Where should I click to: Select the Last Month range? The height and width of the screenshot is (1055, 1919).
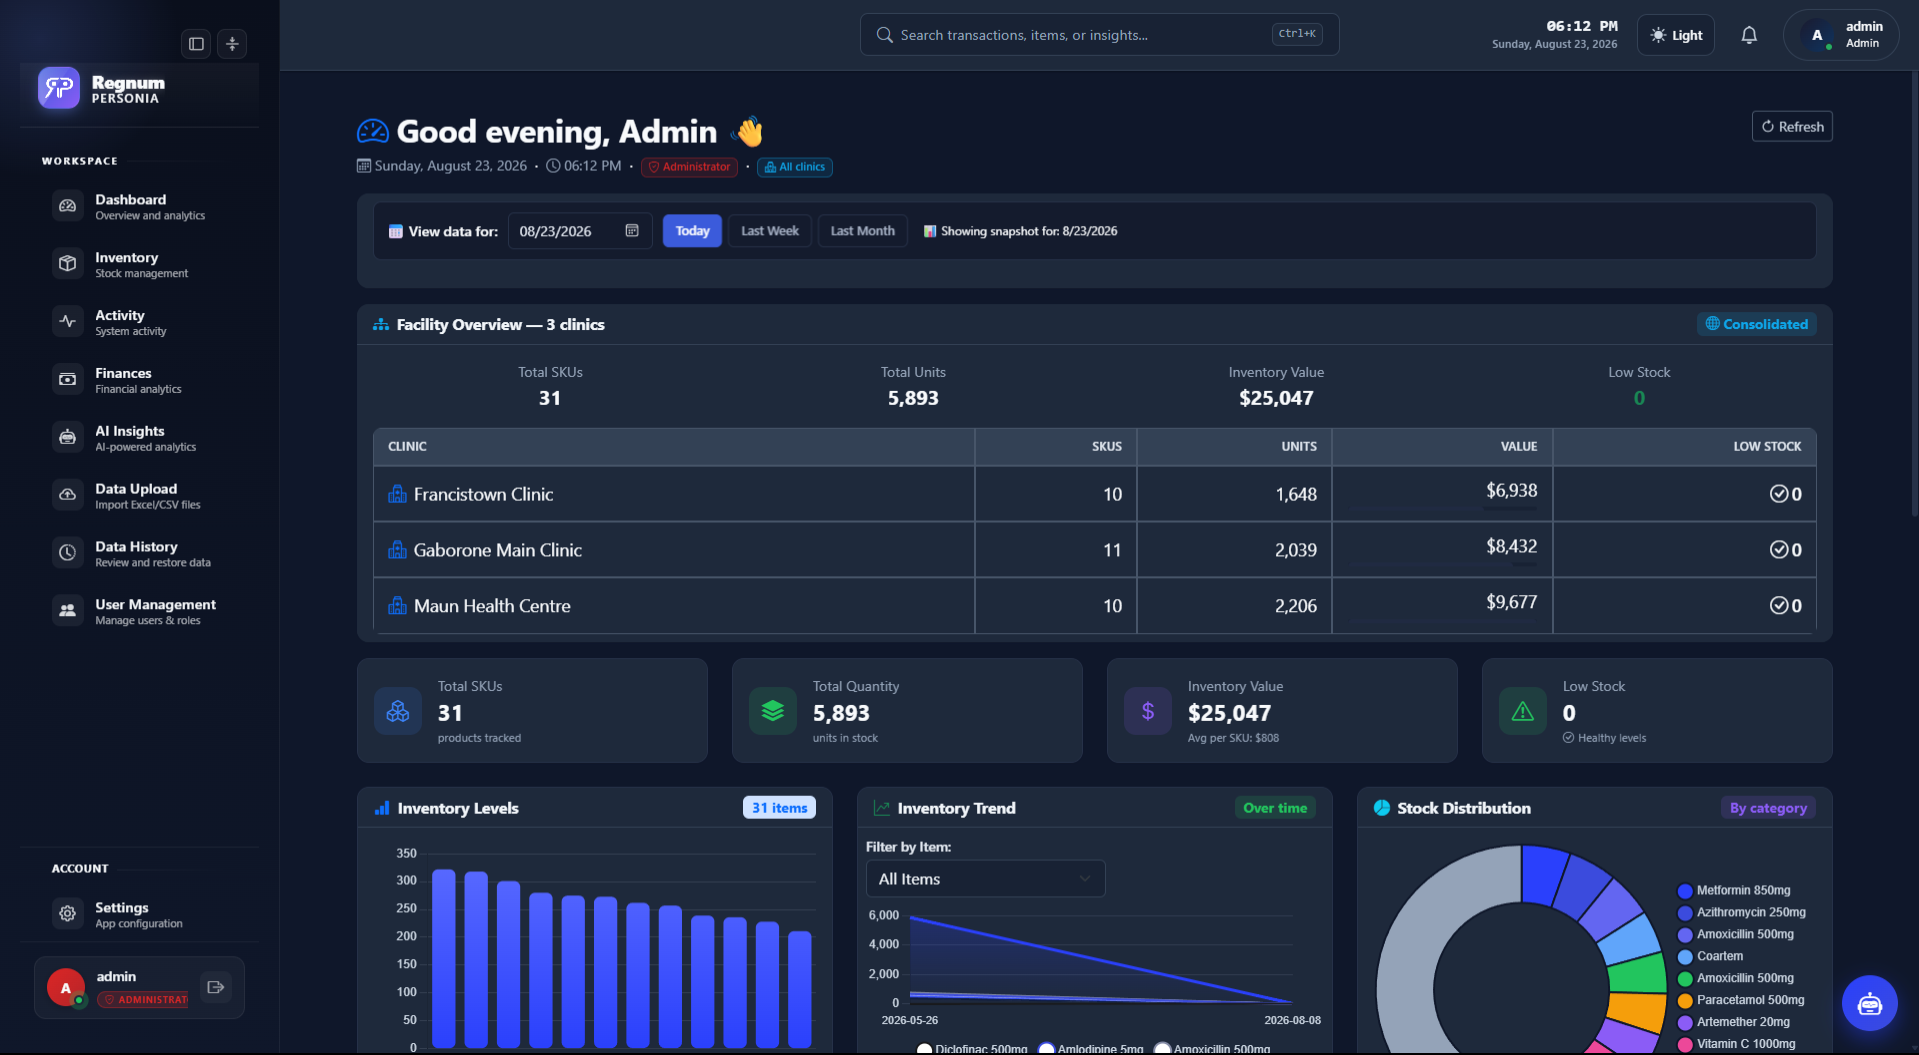[862, 231]
